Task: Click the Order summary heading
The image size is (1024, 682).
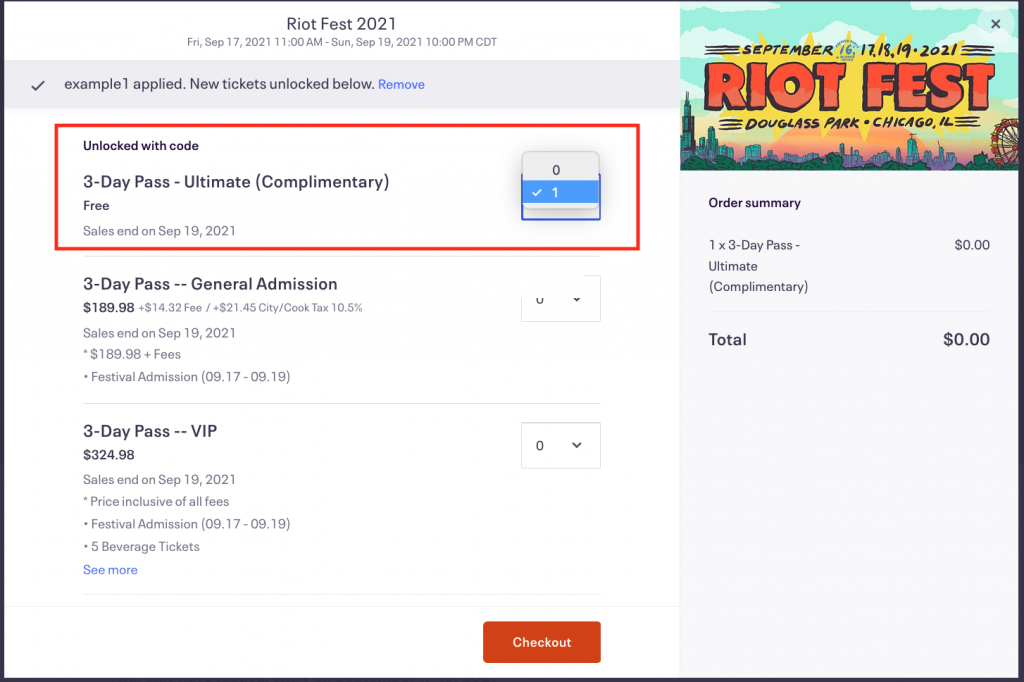Action: (x=754, y=203)
